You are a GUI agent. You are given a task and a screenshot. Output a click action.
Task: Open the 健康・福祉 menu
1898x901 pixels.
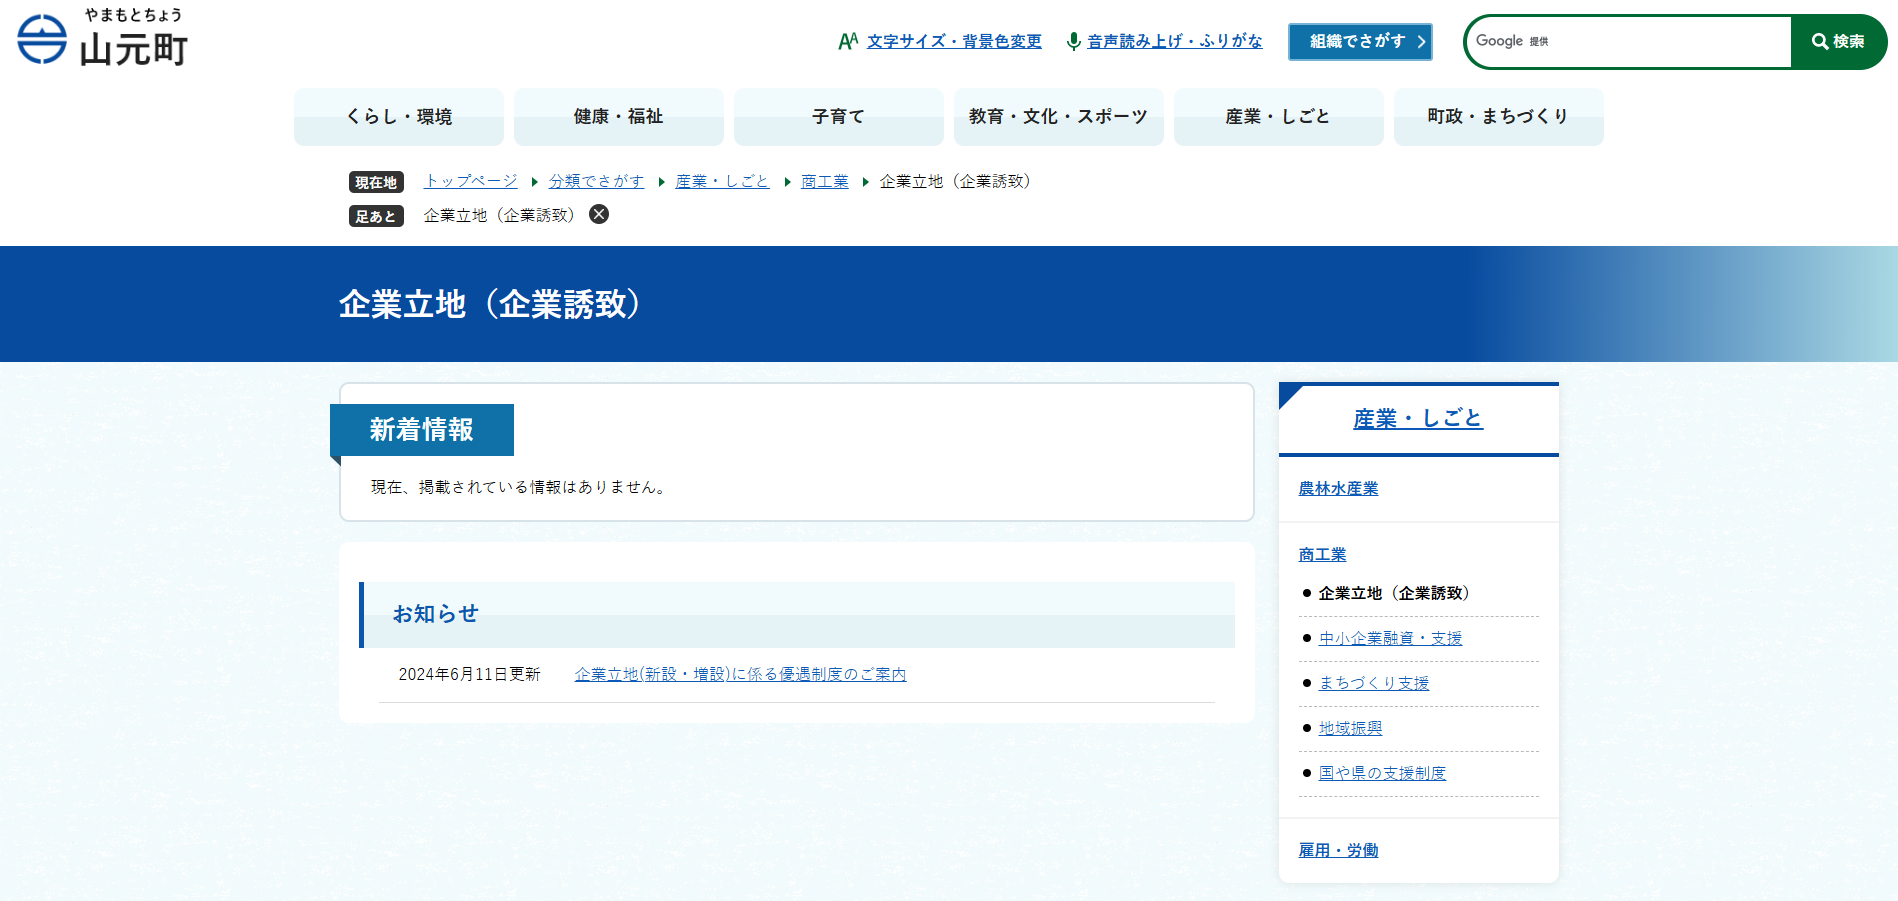(x=619, y=117)
